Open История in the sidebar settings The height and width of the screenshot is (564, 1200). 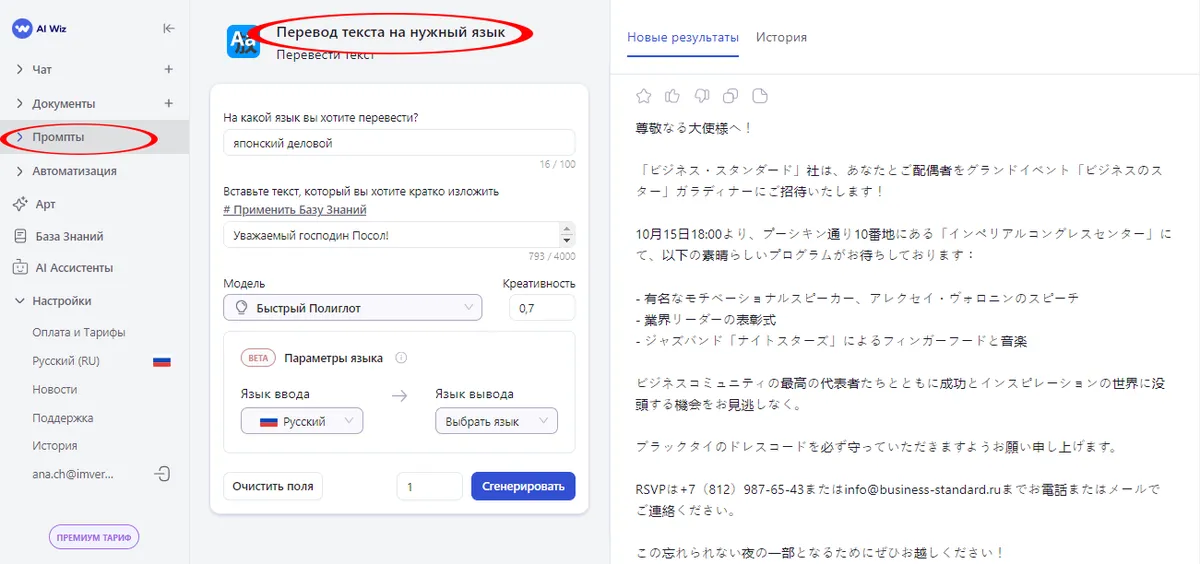click(x=55, y=446)
